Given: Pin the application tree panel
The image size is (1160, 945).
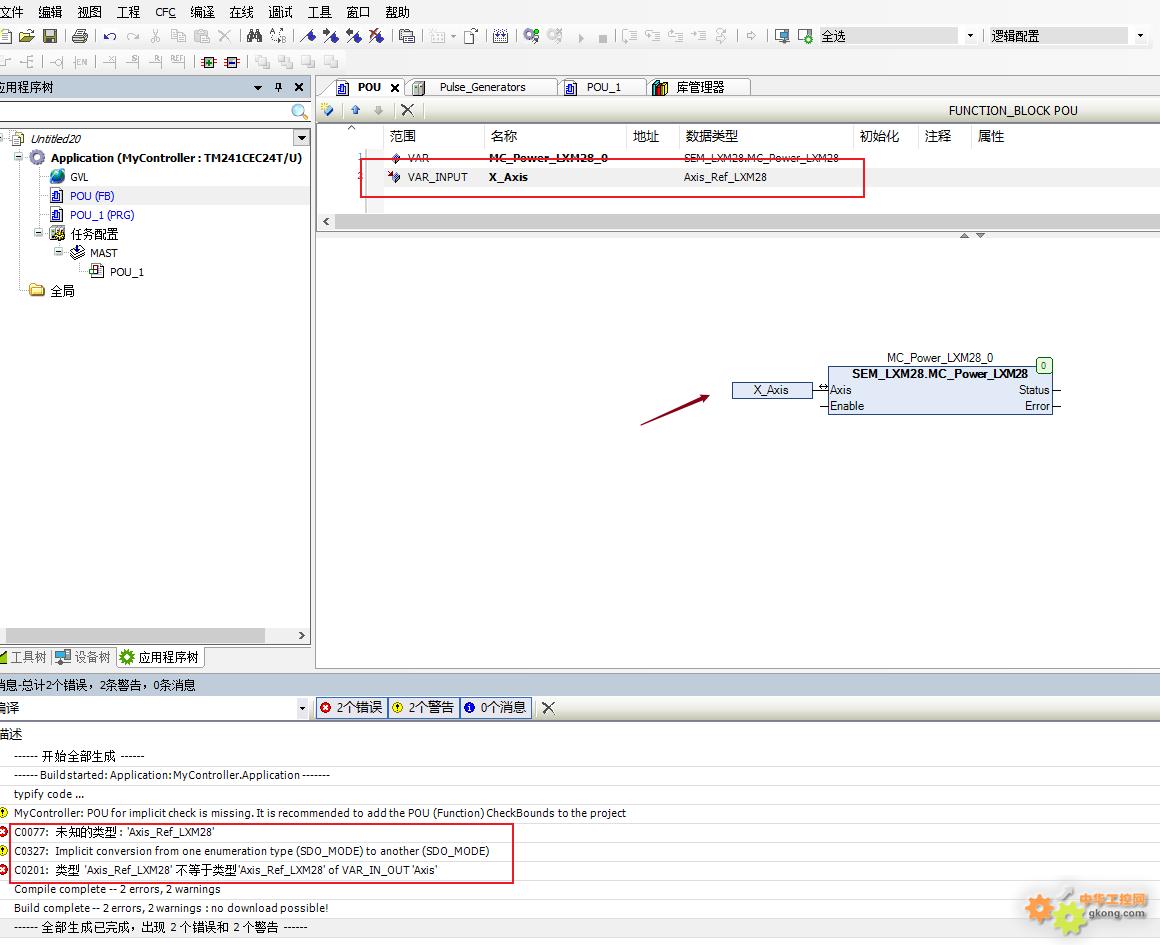Looking at the screenshot, I should 278,87.
